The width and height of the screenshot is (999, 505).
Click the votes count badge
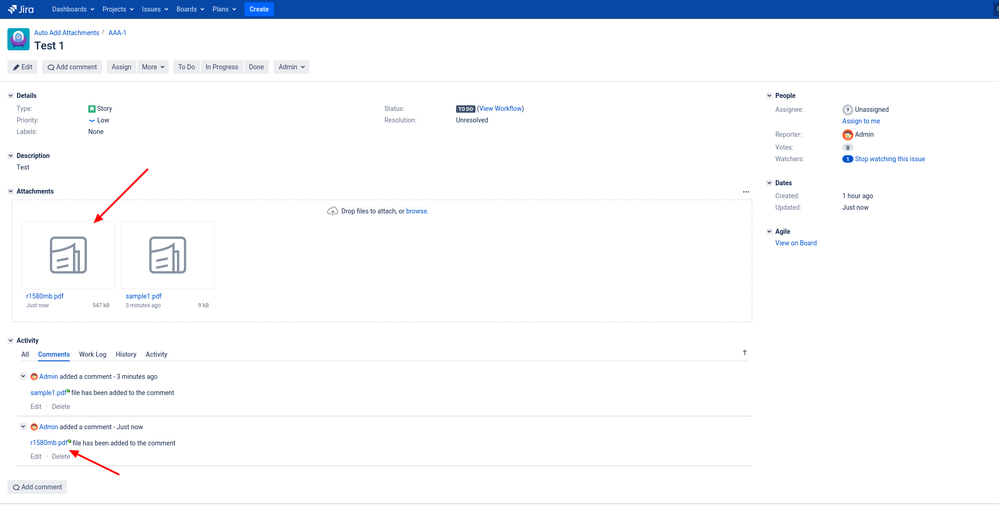click(847, 147)
